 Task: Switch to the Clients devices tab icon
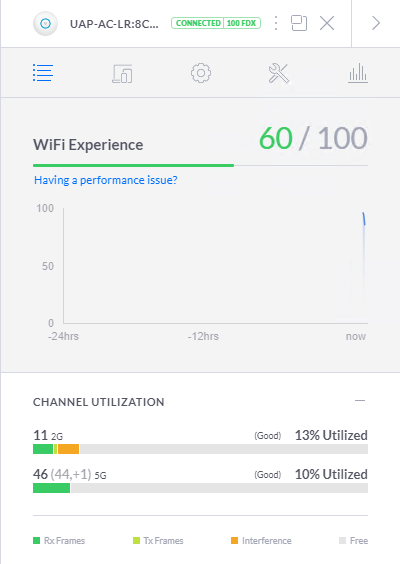click(122, 74)
